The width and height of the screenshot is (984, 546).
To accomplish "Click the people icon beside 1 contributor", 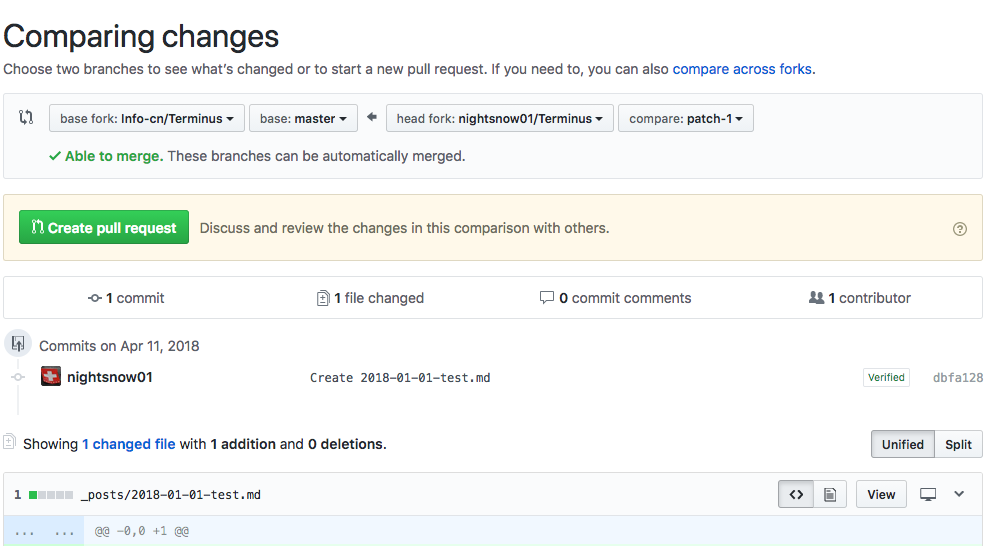I will pyautogui.click(x=816, y=297).
